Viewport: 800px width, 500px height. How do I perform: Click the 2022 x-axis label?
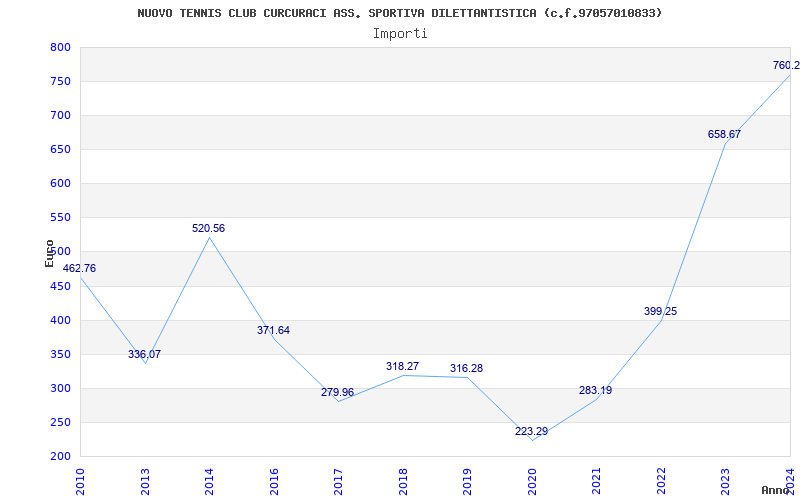click(x=661, y=481)
